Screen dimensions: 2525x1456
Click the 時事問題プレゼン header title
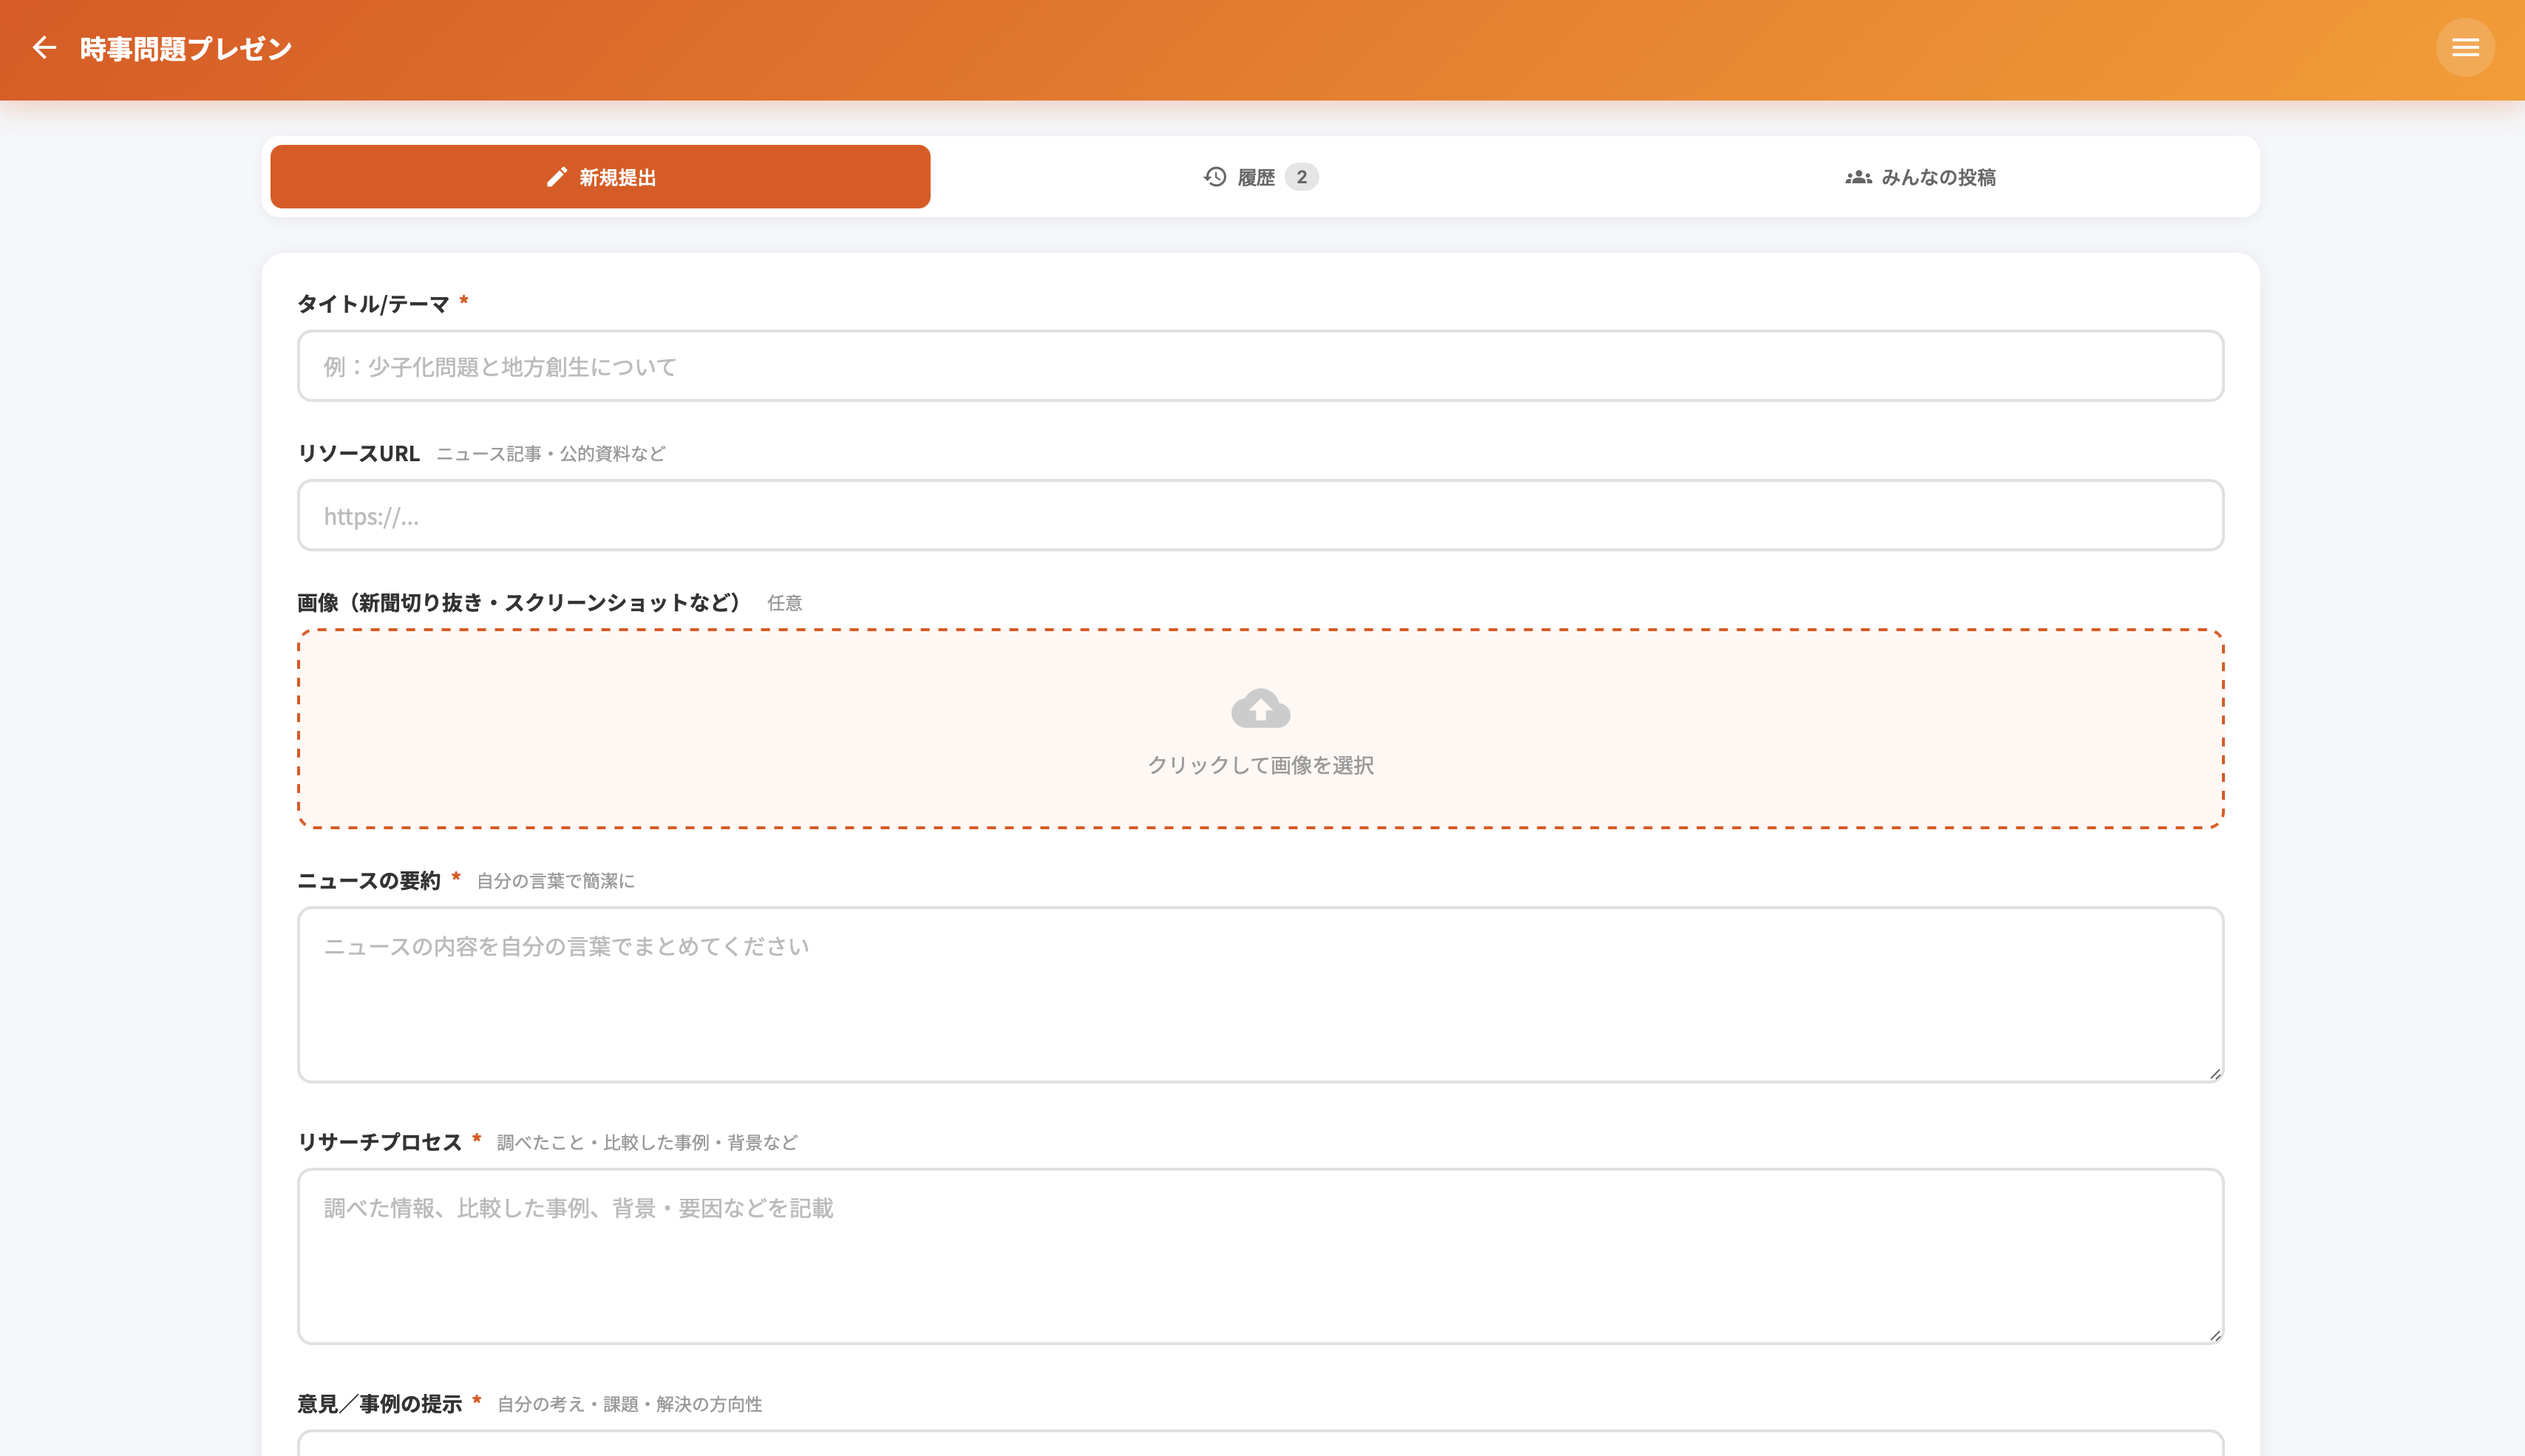[x=186, y=48]
